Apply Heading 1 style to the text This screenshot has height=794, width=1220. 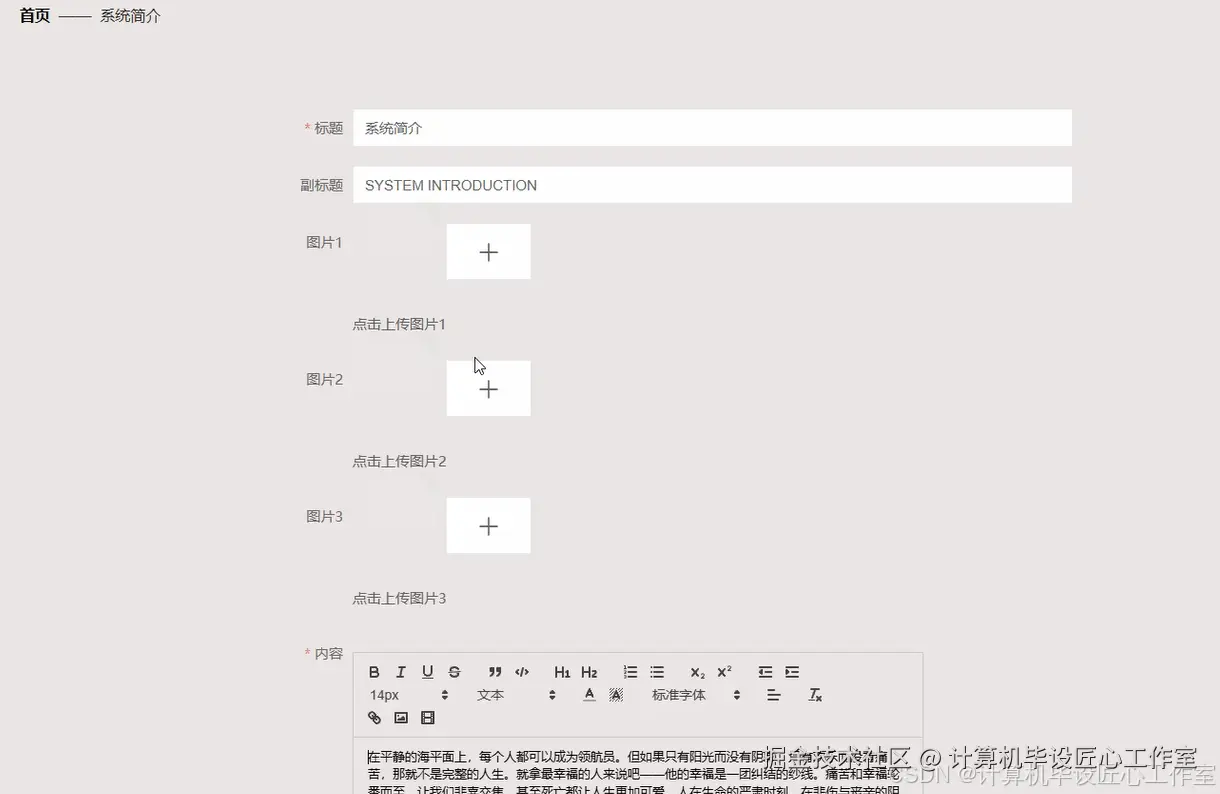click(x=562, y=671)
